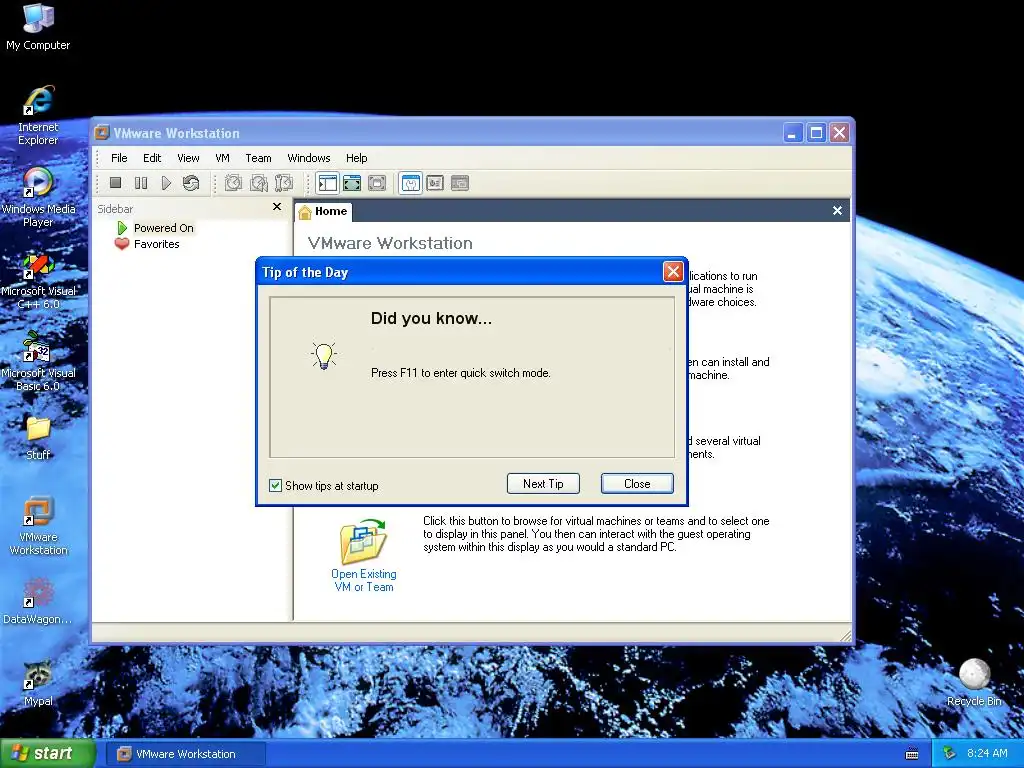Select Powered On in the sidebar
The image size is (1024, 768).
(163, 228)
